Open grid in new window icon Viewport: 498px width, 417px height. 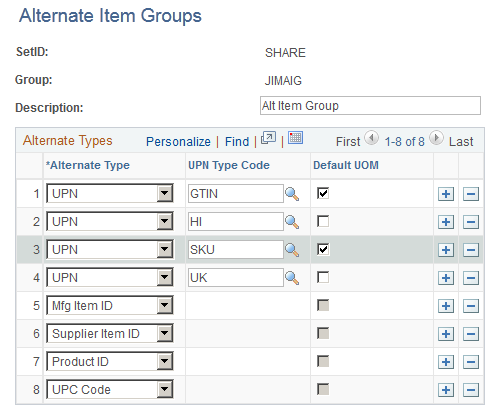pos(268,138)
